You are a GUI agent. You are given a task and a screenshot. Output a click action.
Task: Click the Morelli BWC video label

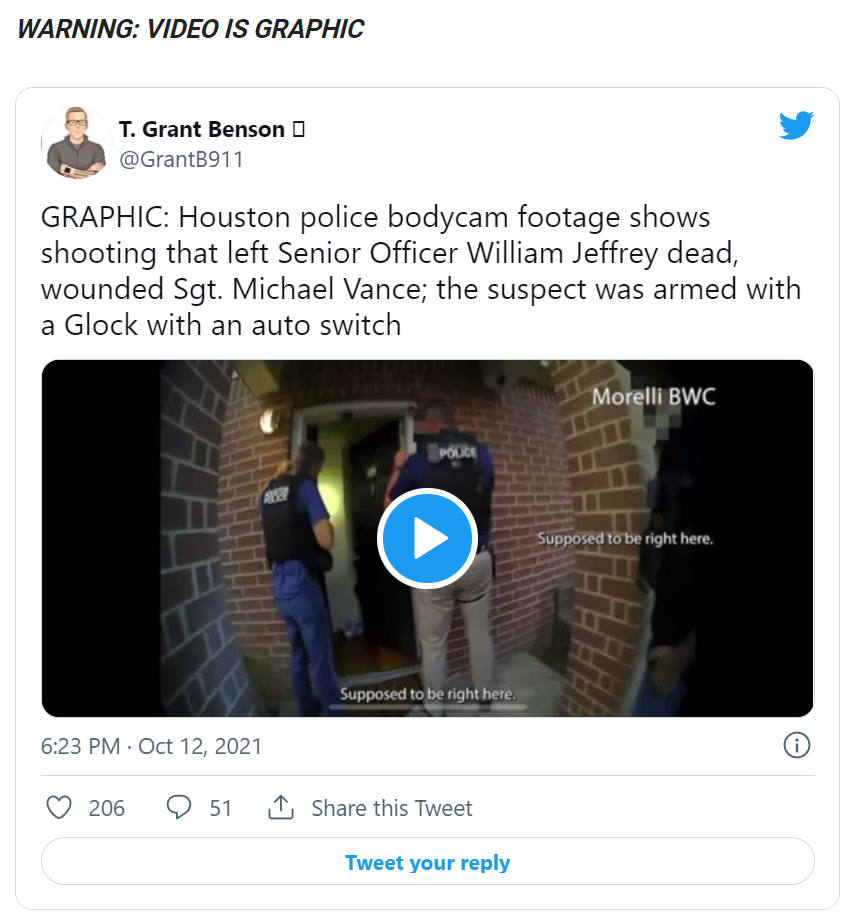[x=653, y=396]
